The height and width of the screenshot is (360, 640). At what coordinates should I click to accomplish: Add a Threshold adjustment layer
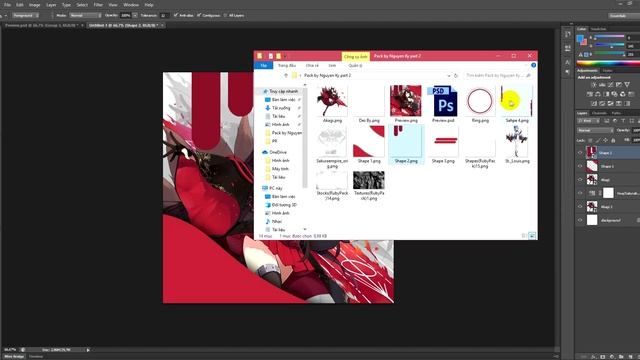(610, 104)
